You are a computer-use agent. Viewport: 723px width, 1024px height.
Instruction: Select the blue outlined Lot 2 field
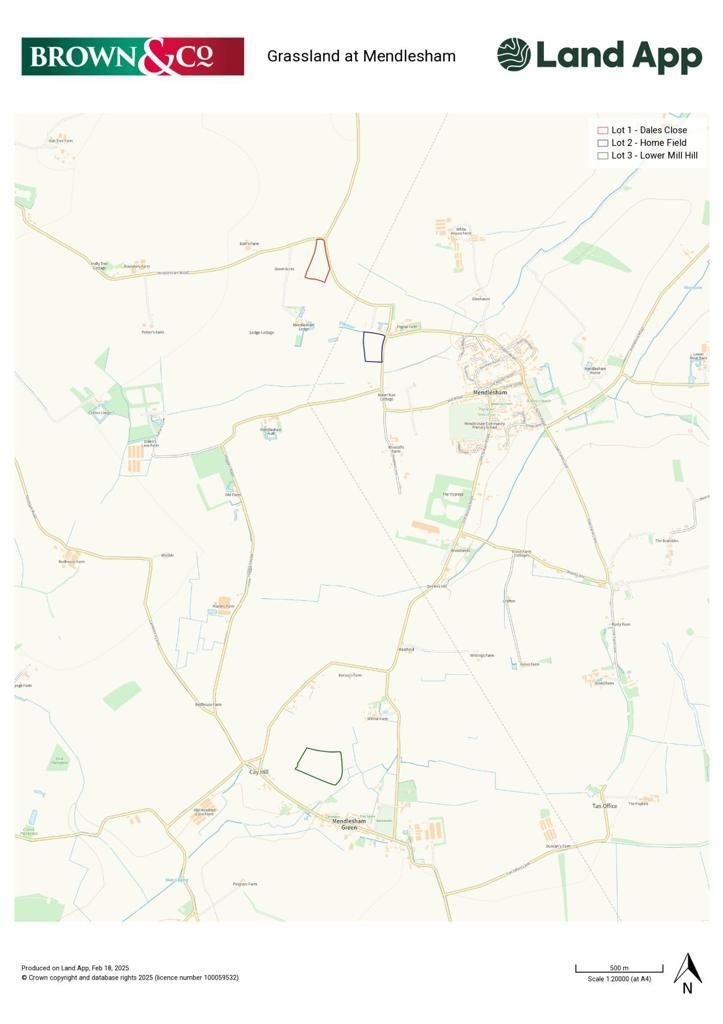click(374, 347)
